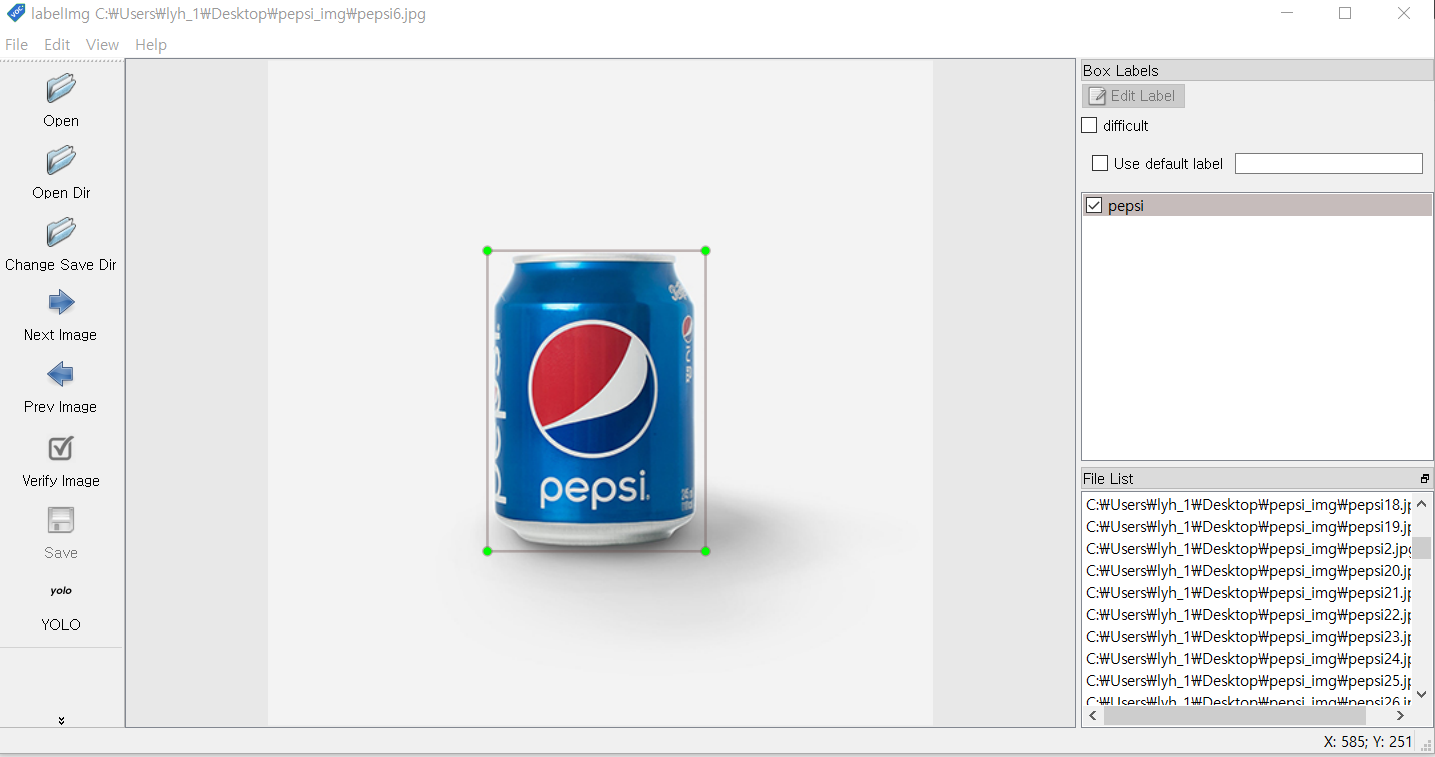Maximize the labelImg window

1345,14
